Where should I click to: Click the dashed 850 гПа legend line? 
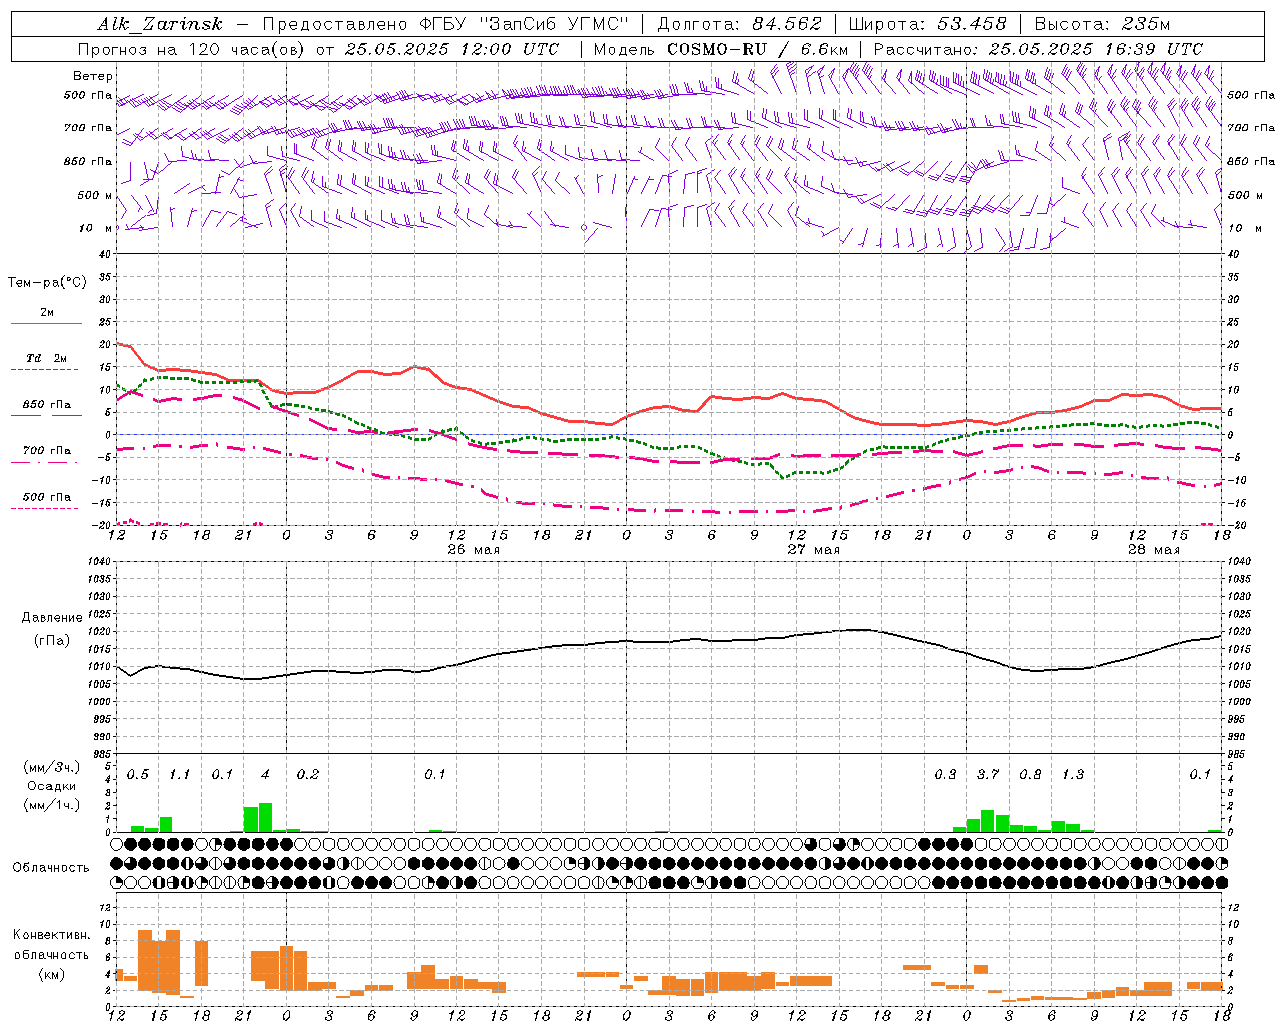[x=46, y=416]
